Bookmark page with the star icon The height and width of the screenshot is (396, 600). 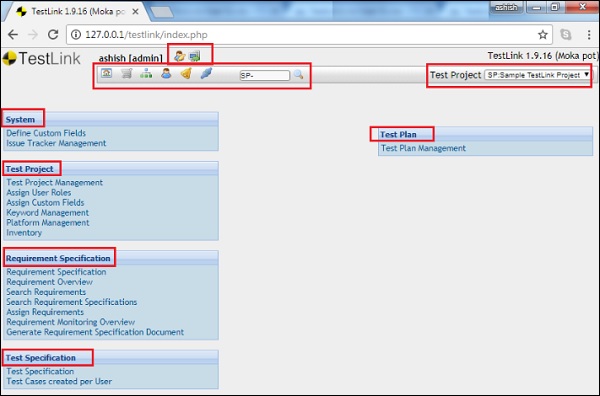click(x=543, y=35)
